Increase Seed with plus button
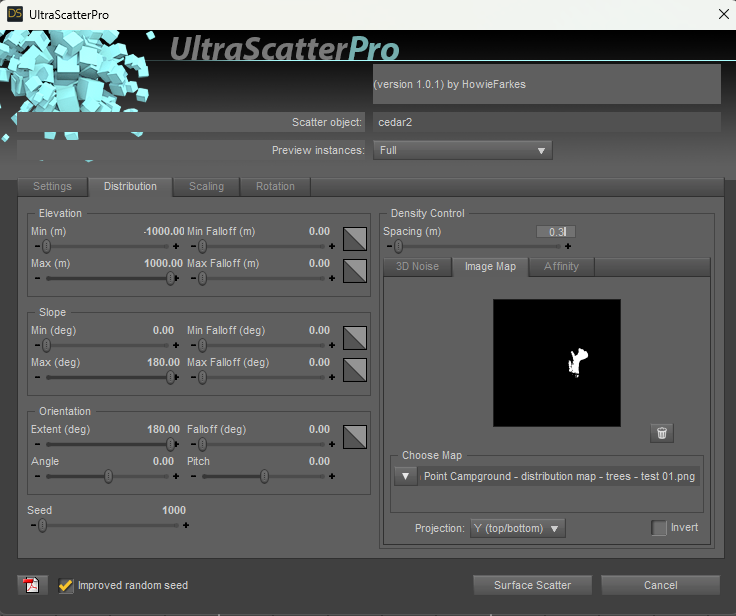Viewport: 736px width, 616px height. click(x=186, y=525)
